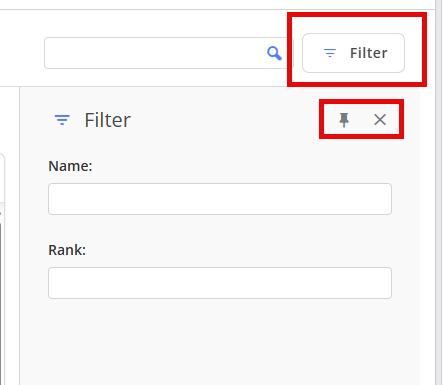
Task: Click the left end of the search box
Action: [57, 53]
